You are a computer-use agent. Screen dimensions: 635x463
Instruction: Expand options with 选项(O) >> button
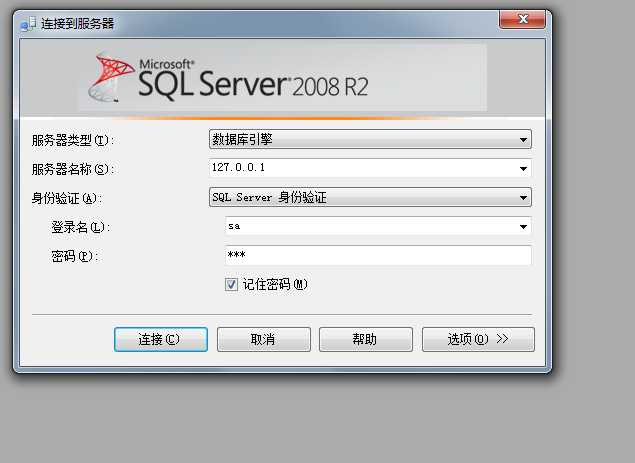click(x=478, y=339)
